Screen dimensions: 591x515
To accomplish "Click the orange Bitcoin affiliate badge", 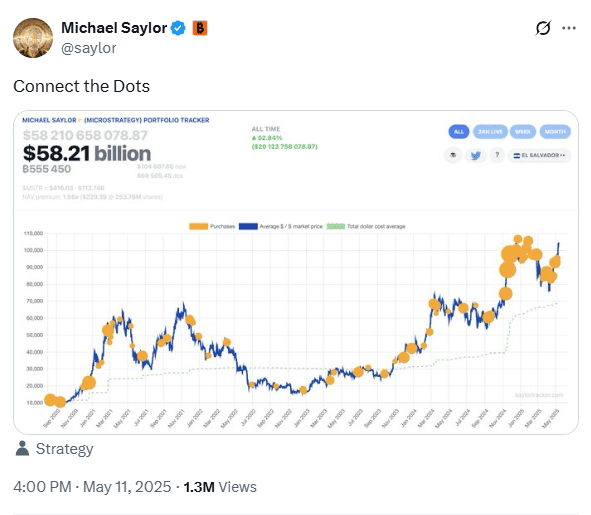I will coord(200,28).
